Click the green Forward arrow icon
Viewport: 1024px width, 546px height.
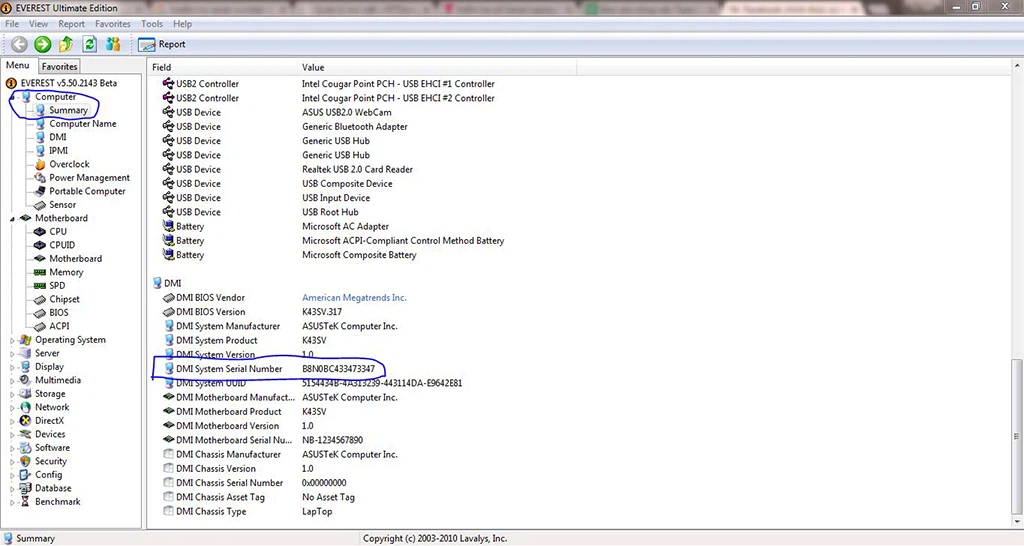pyautogui.click(x=42, y=44)
